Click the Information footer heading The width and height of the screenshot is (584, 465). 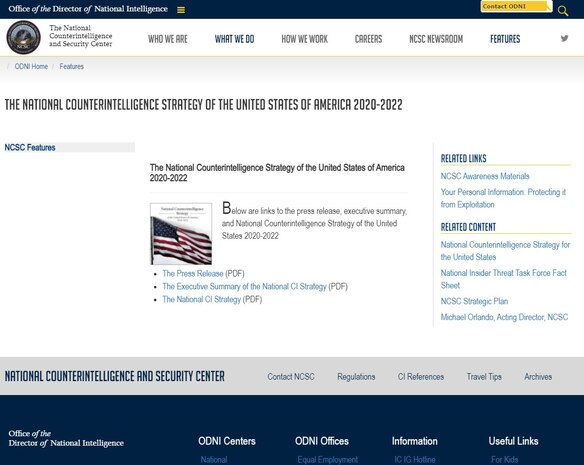(x=415, y=441)
